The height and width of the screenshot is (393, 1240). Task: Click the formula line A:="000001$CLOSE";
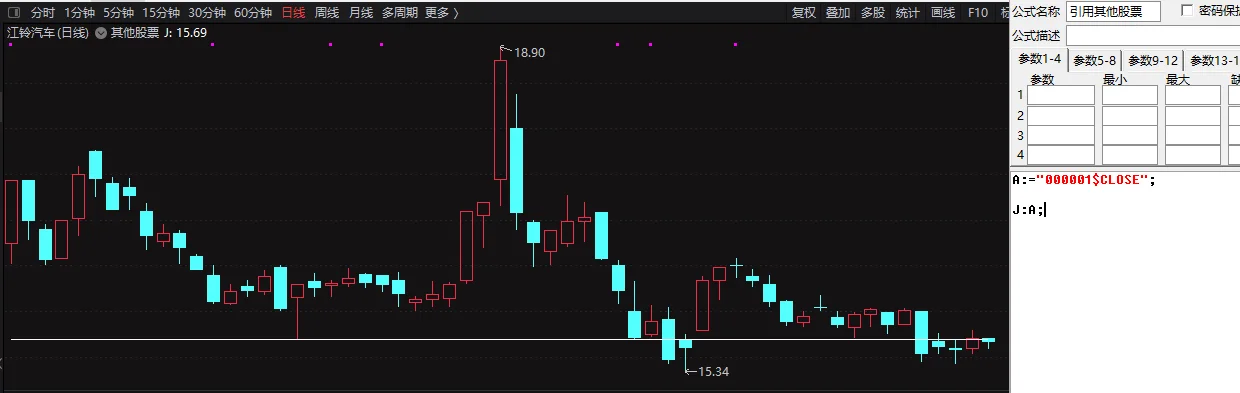tap(1084, 180)
